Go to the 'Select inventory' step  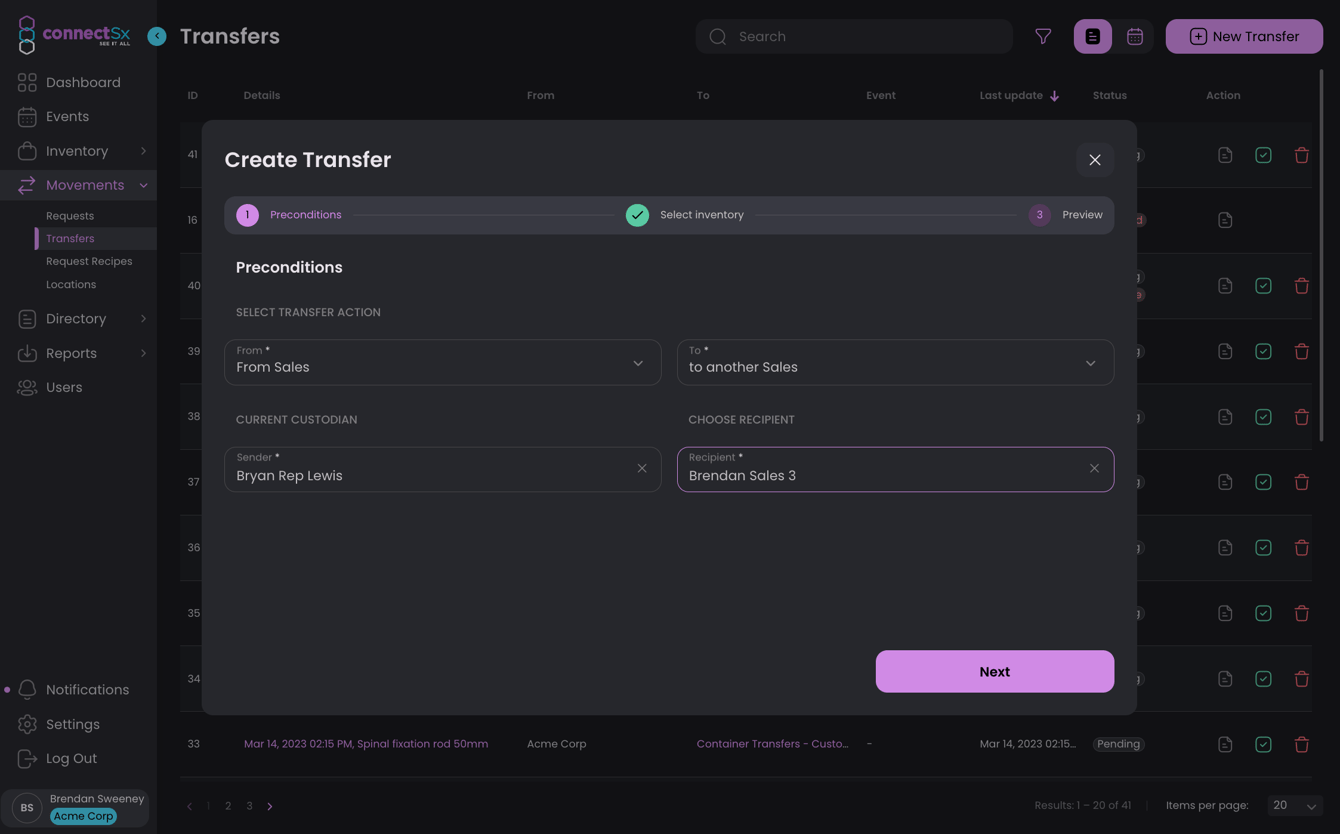[x=701, y=214]
